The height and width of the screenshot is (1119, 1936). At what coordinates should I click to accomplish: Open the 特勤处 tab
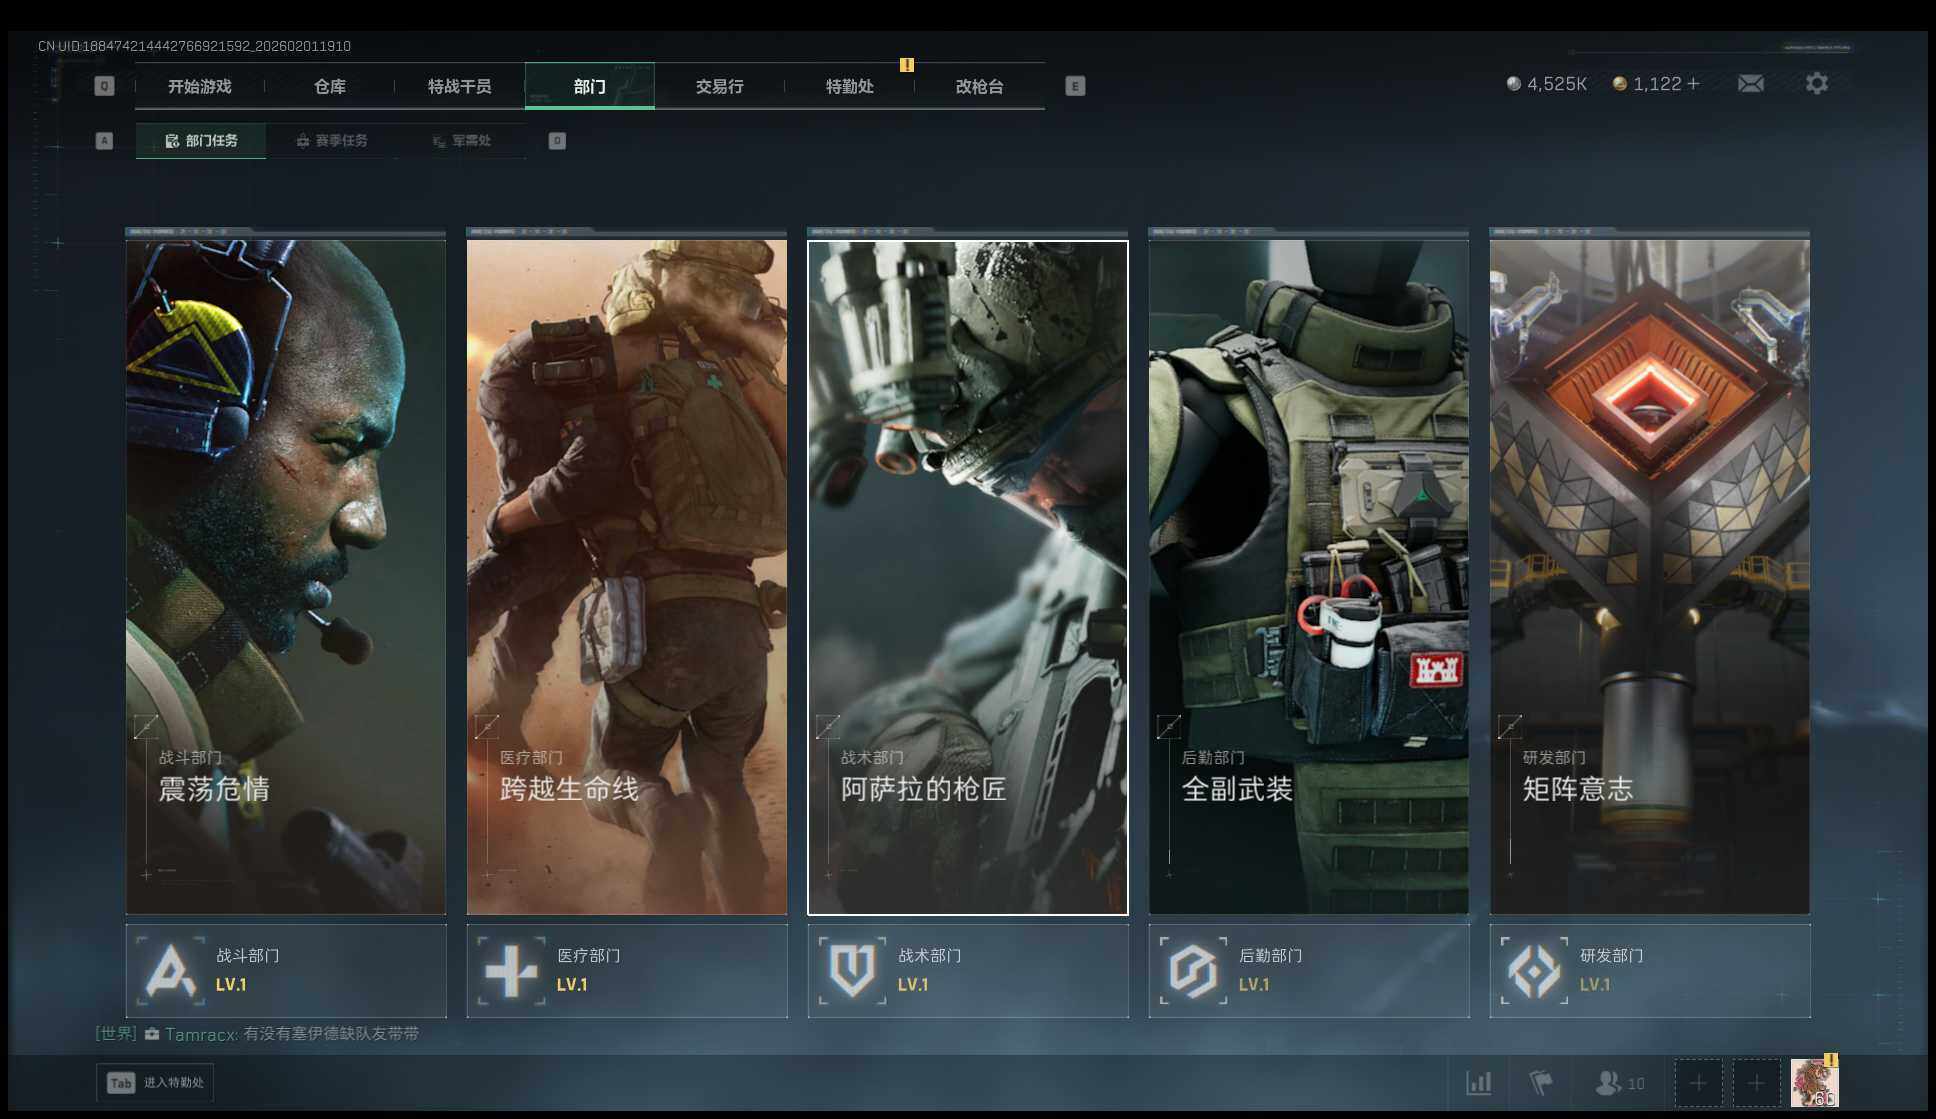(x=849, y=87)
